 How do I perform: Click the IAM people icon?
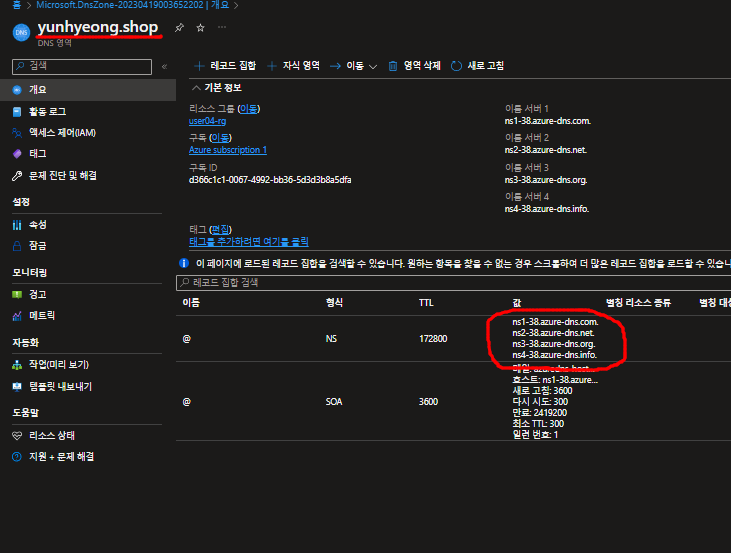point(17,133)
